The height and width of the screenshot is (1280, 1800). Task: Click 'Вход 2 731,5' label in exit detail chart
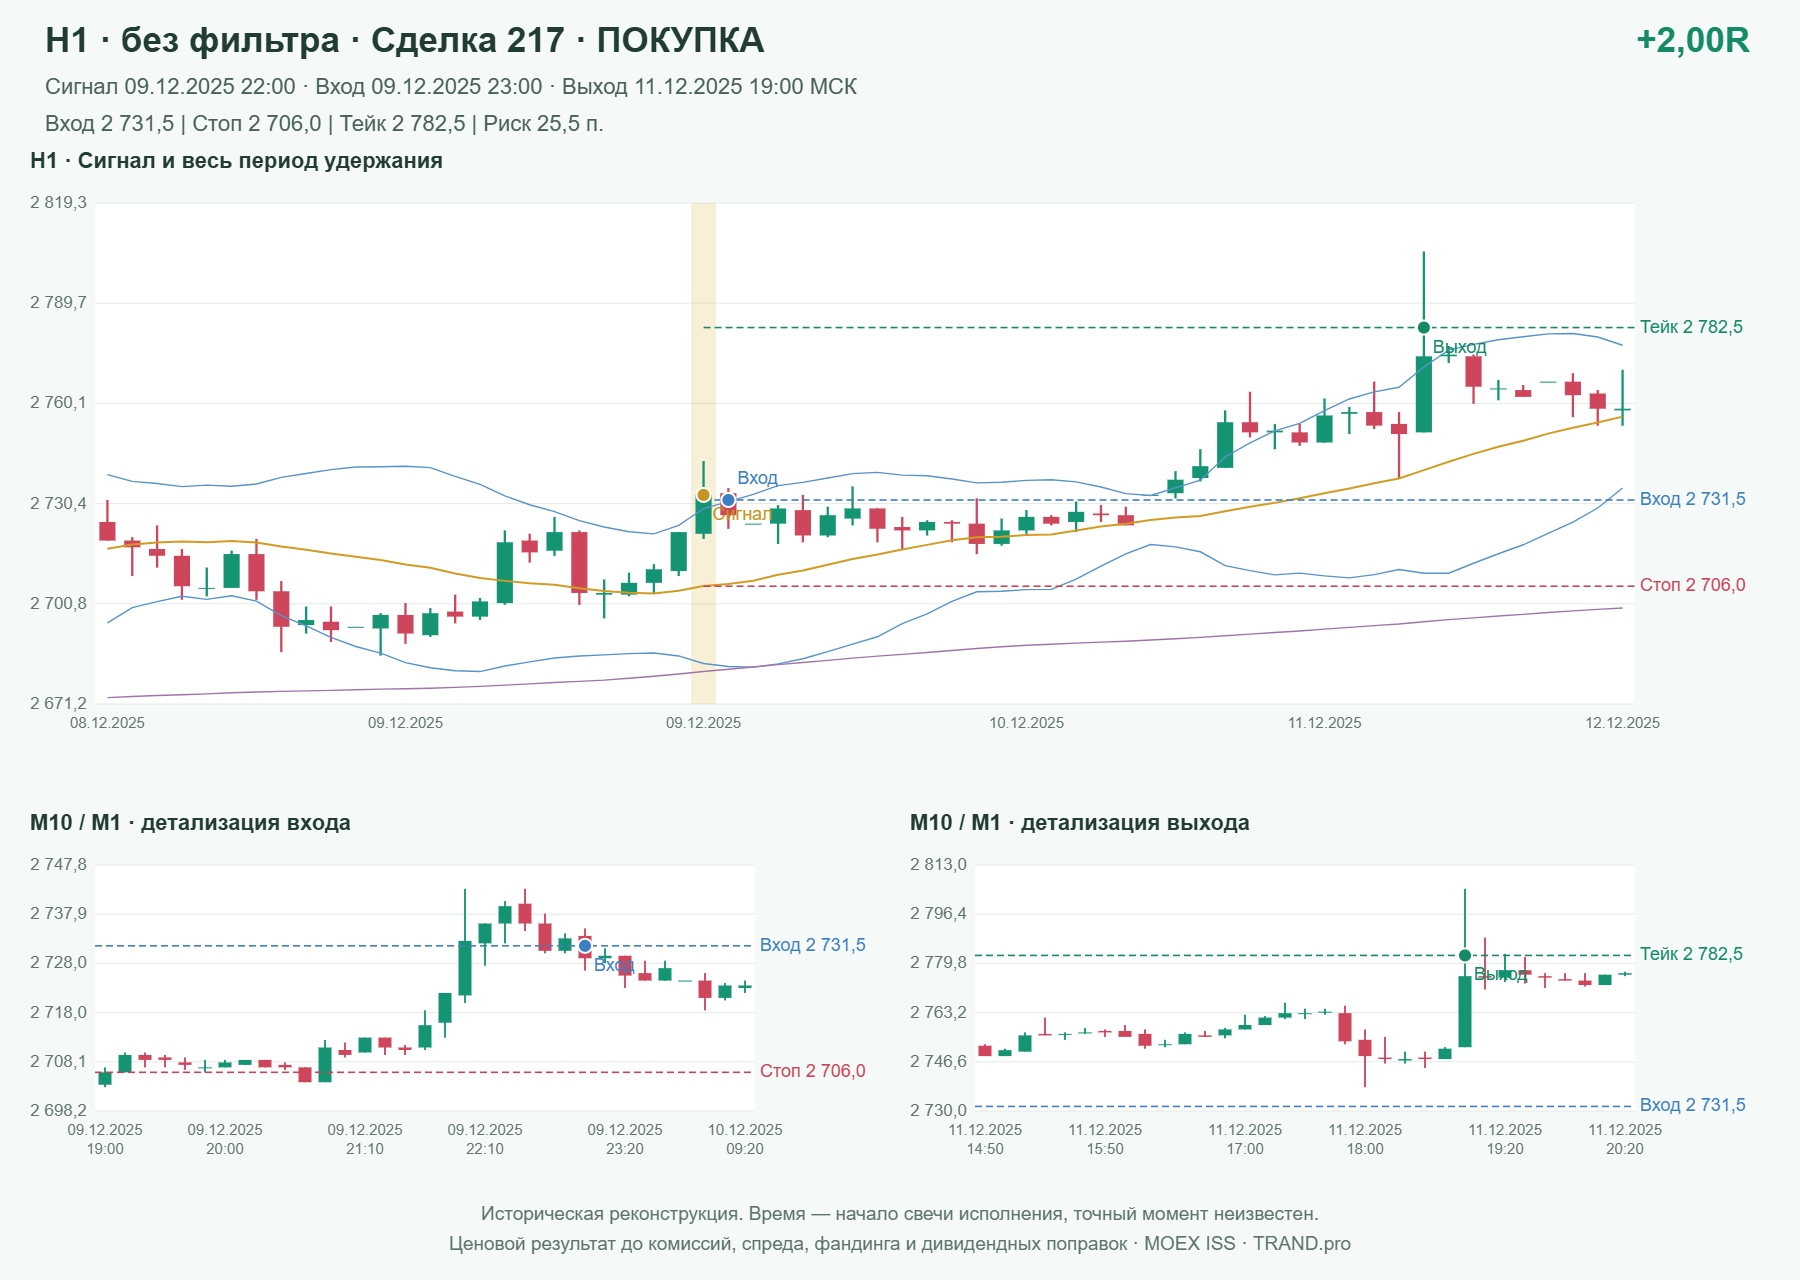1692,1105
